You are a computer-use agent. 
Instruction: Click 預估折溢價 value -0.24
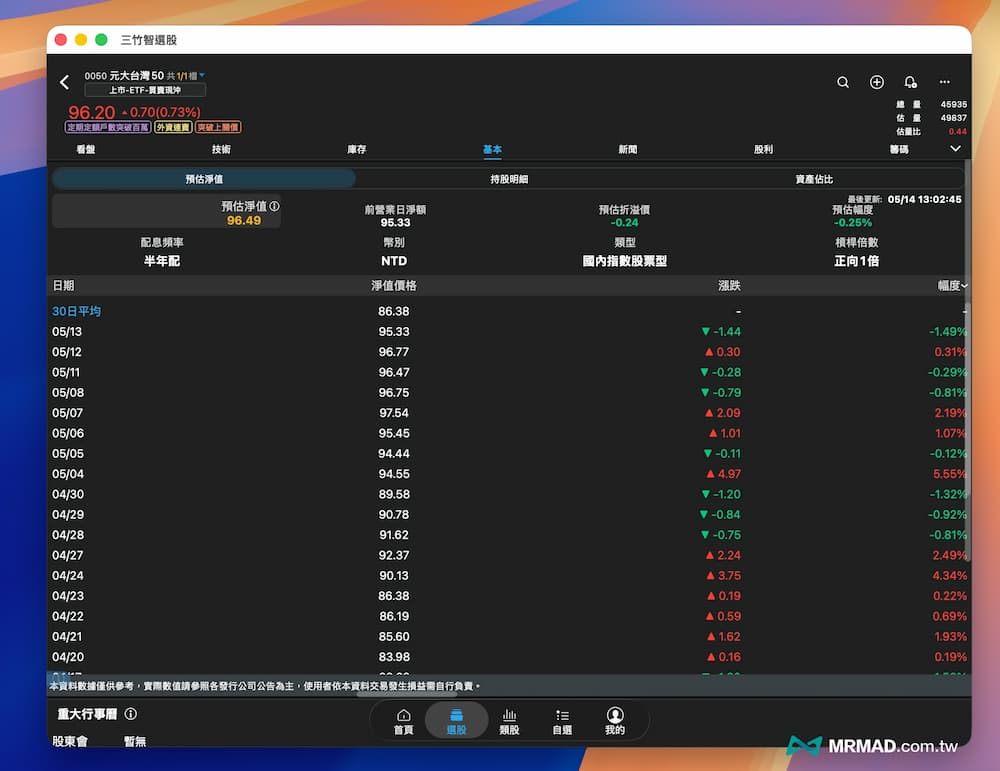624,223
